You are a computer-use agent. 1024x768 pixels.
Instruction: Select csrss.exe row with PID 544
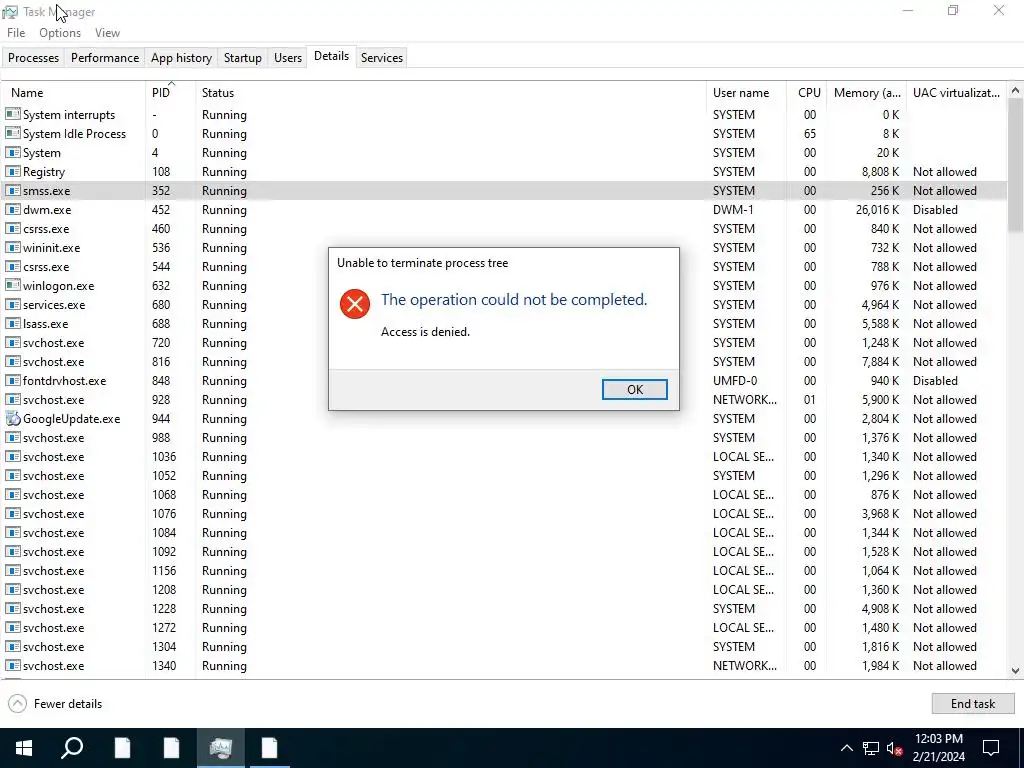504,266
